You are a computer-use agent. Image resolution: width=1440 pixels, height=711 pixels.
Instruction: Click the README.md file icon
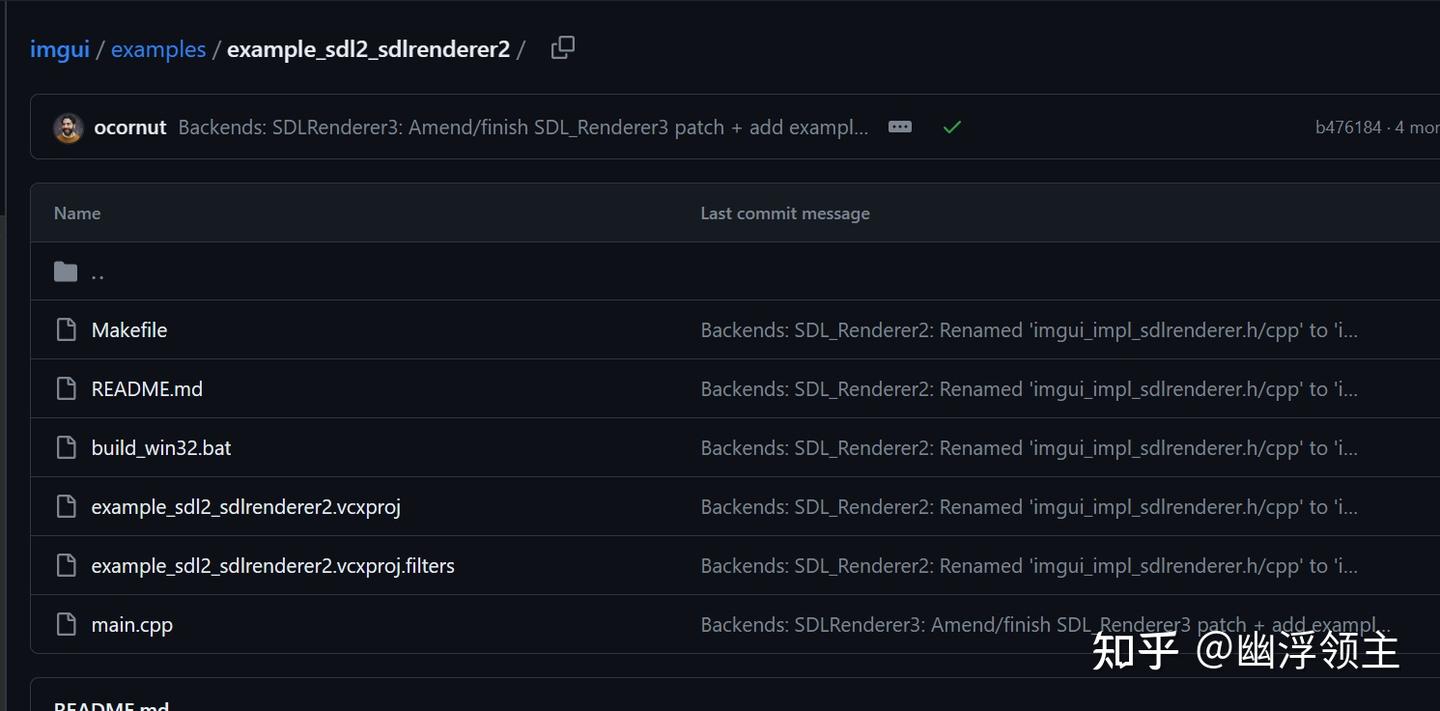[x=66, y=389]
